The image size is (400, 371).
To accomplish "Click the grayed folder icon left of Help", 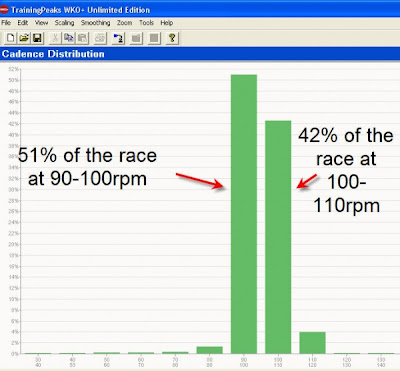I will (x=136, y=38).
